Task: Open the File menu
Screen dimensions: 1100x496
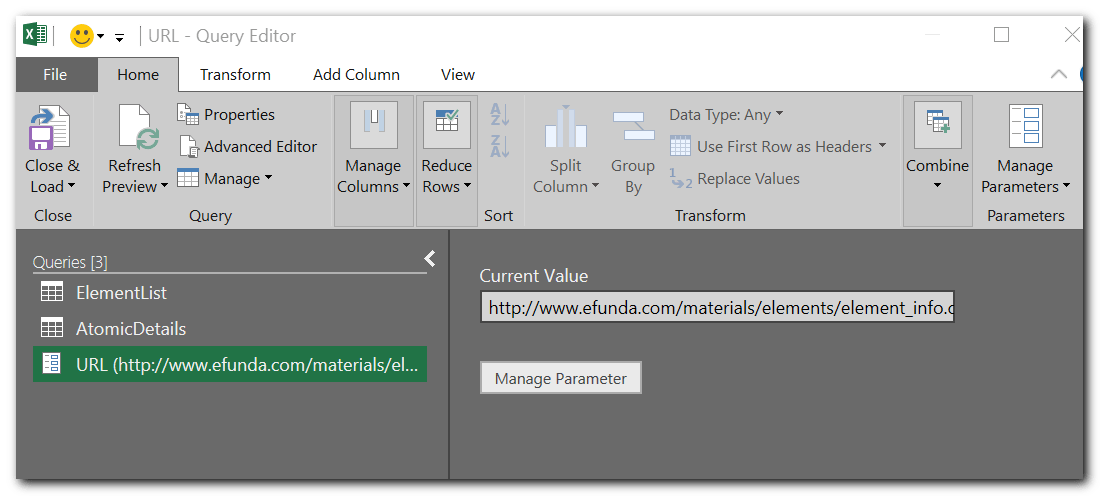Action: (55, 74)
